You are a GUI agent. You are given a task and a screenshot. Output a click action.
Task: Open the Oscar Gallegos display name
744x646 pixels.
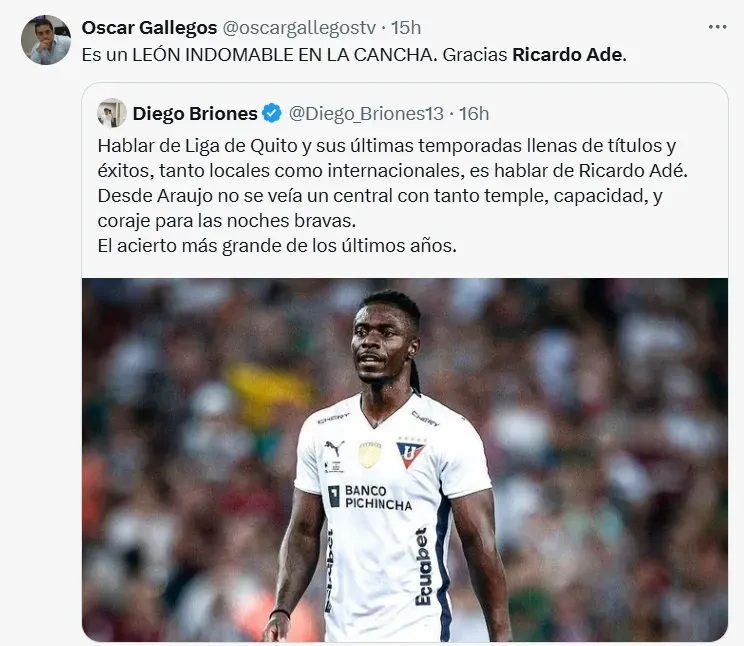(x=149, y=28)
